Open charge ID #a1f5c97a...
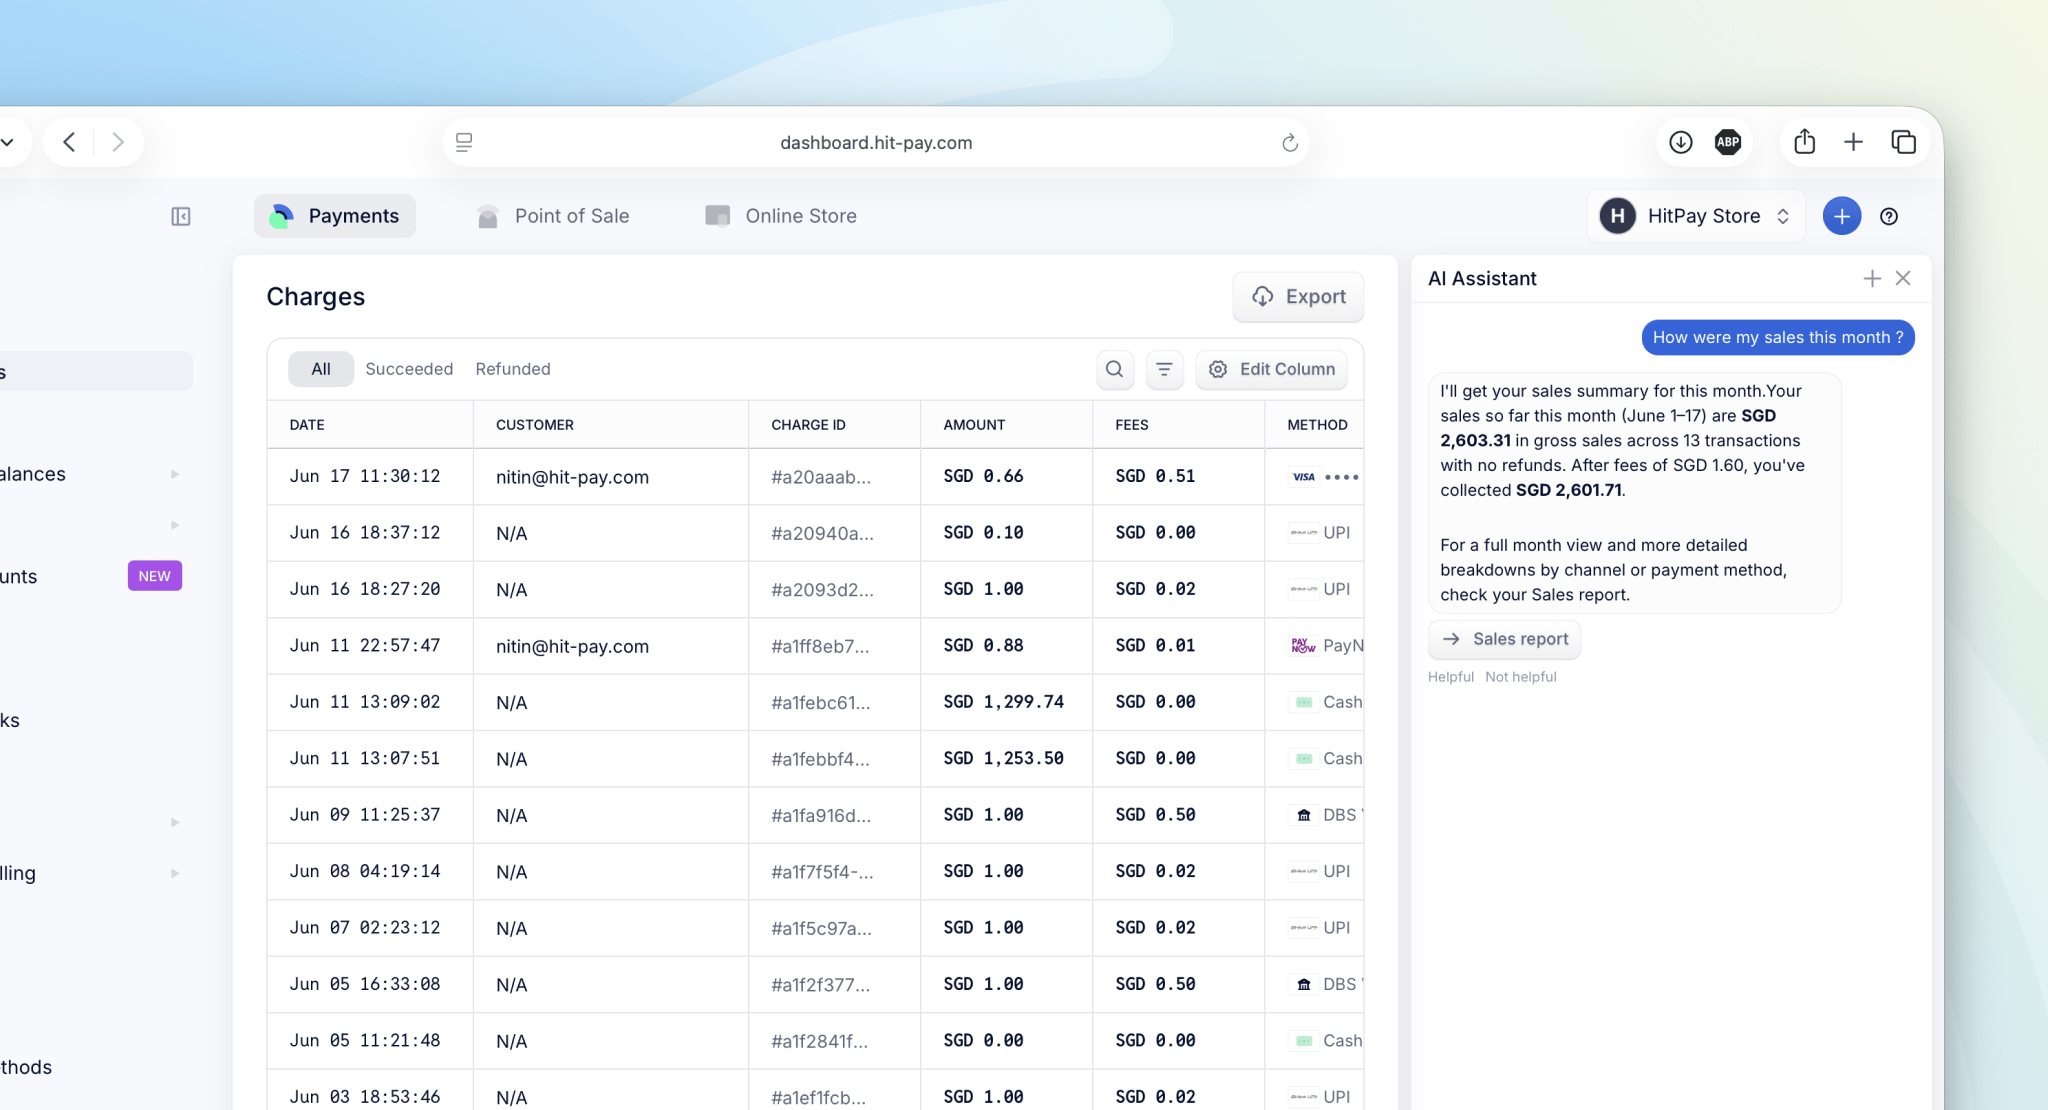 pos(821,928)
